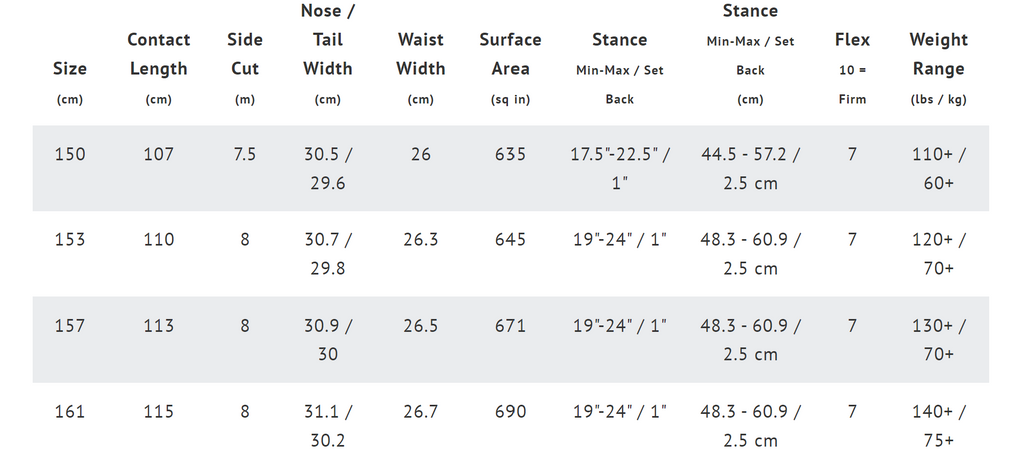Click the 7.5 side cut value
The image size is (1024, 460).
245,155
